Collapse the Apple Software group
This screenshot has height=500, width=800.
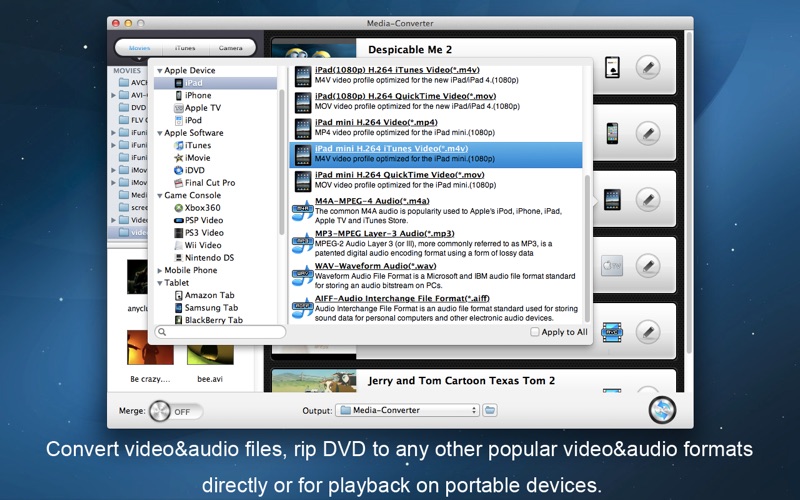pyautogui.click(x=160, y=133)
